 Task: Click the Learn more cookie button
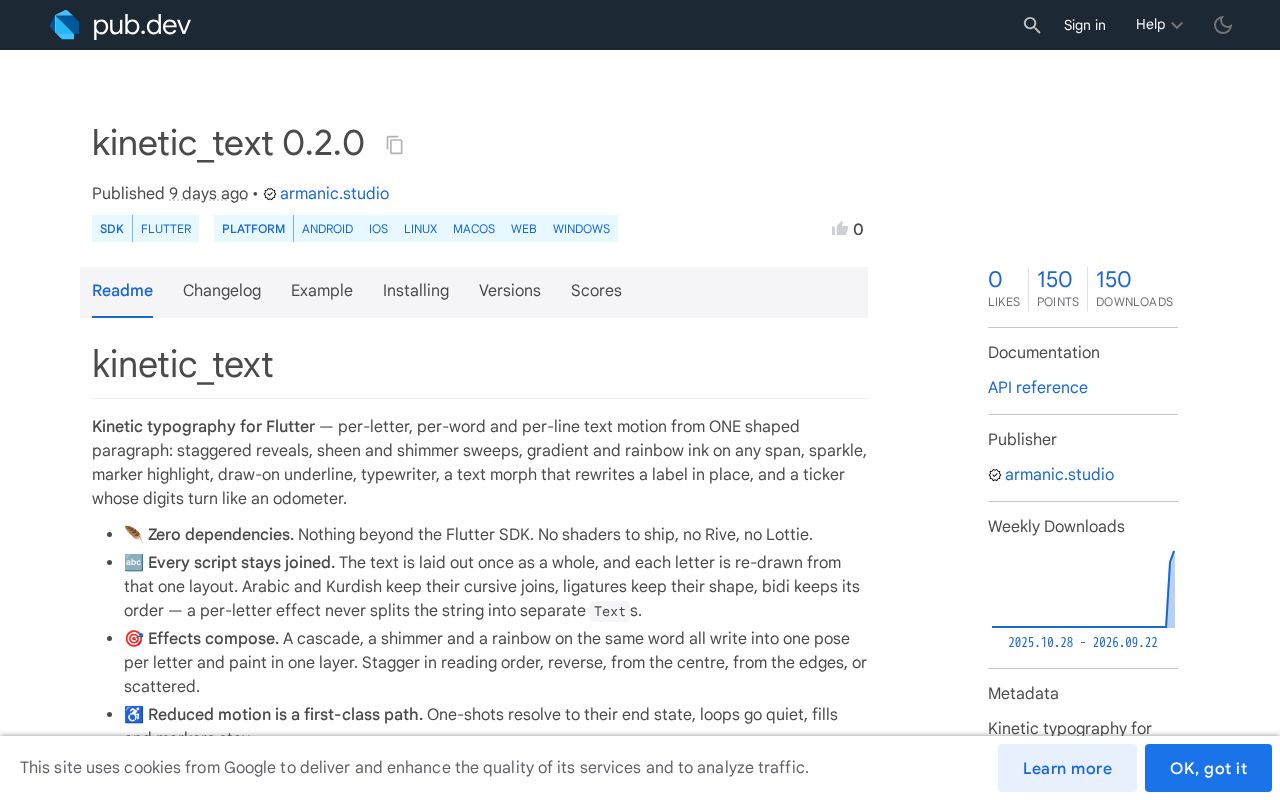pos(1067,768)
